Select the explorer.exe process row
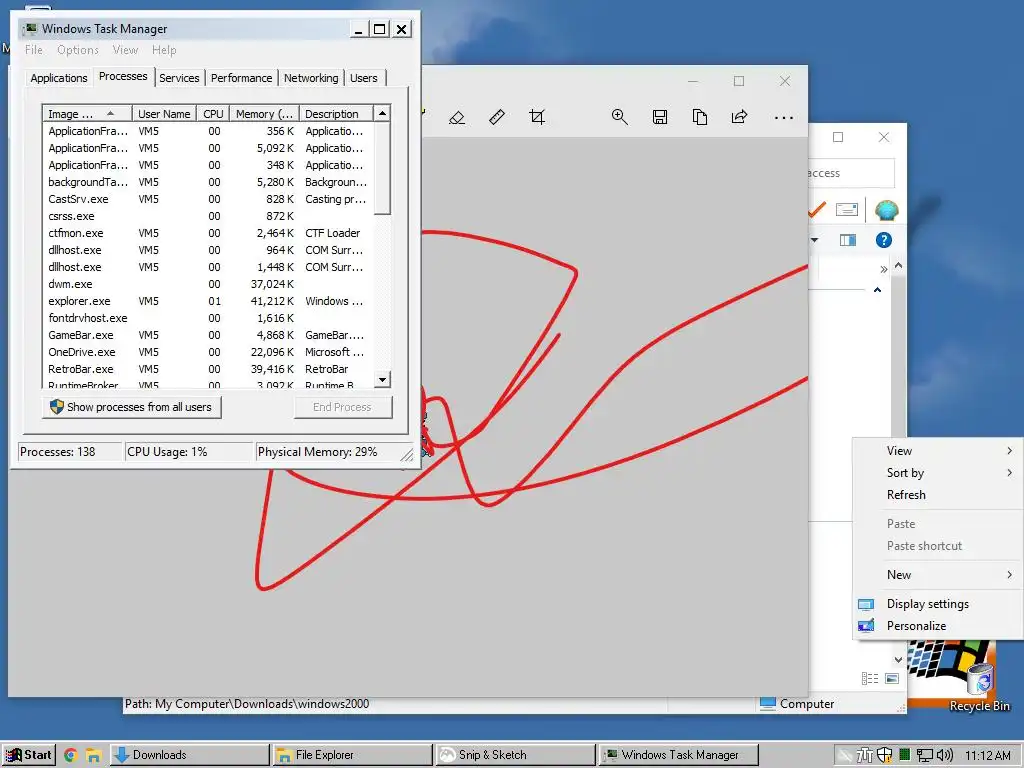The width and height of the screenshot is (1024, 768). tap(208, 301)
